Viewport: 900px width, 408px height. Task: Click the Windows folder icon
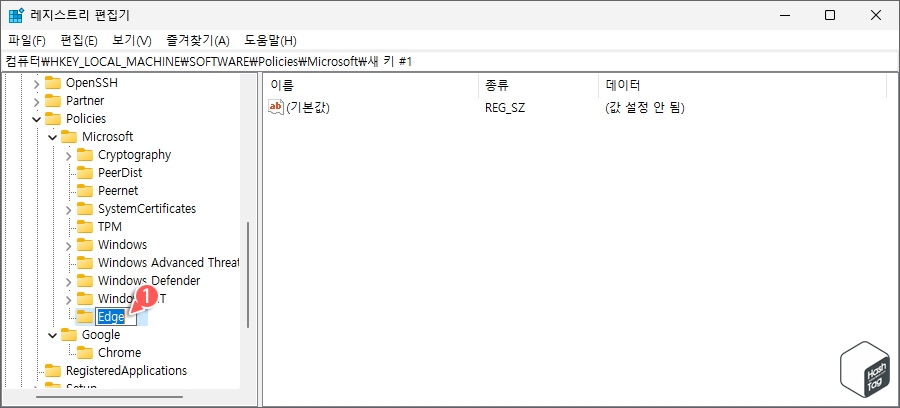85,244
